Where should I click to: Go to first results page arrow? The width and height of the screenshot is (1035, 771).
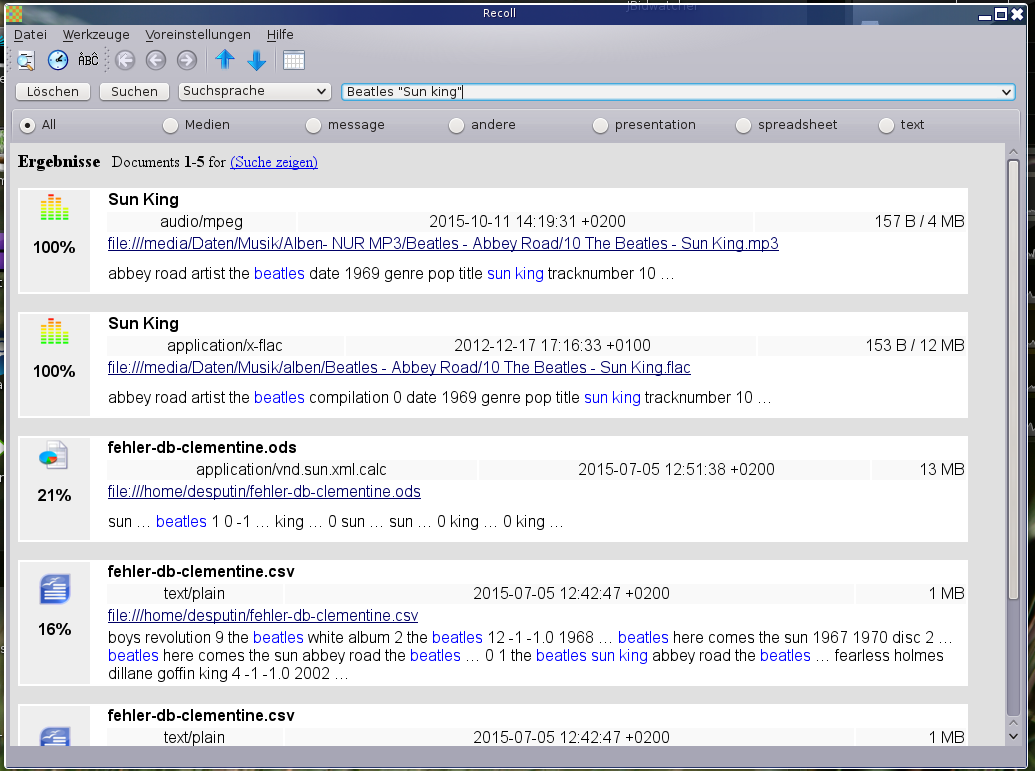click(x=125, y=61)
